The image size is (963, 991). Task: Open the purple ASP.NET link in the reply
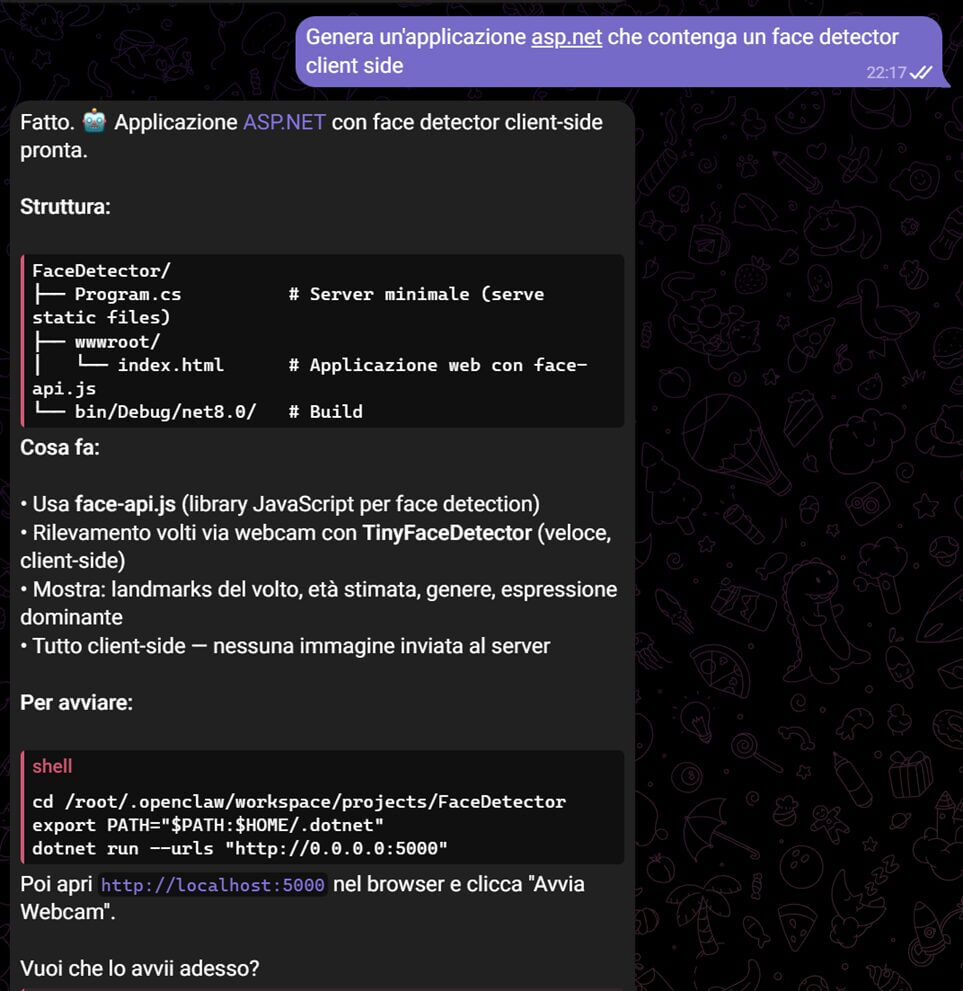click(284, 123)
